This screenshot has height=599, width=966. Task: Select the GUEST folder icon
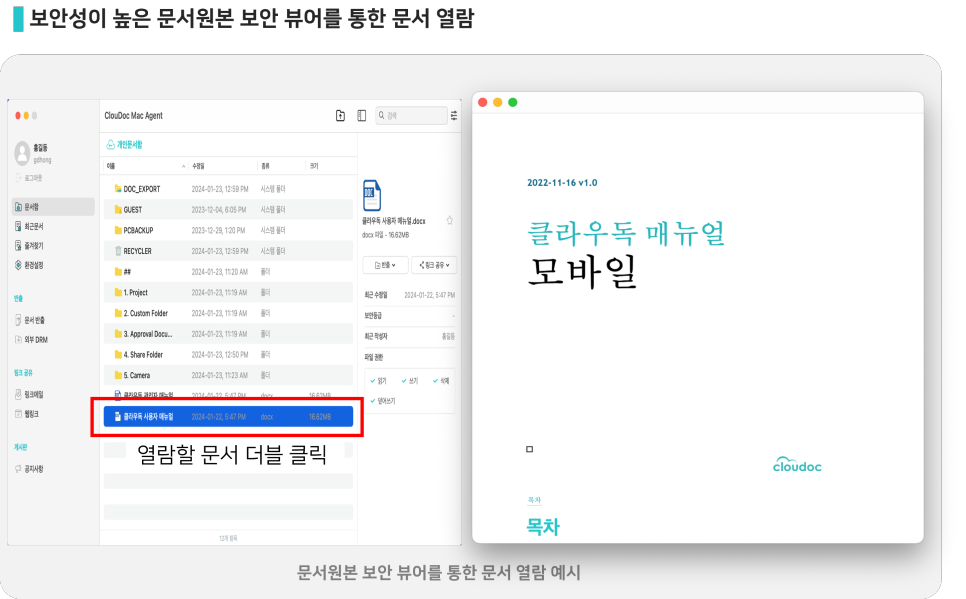(x=118, y=210)
